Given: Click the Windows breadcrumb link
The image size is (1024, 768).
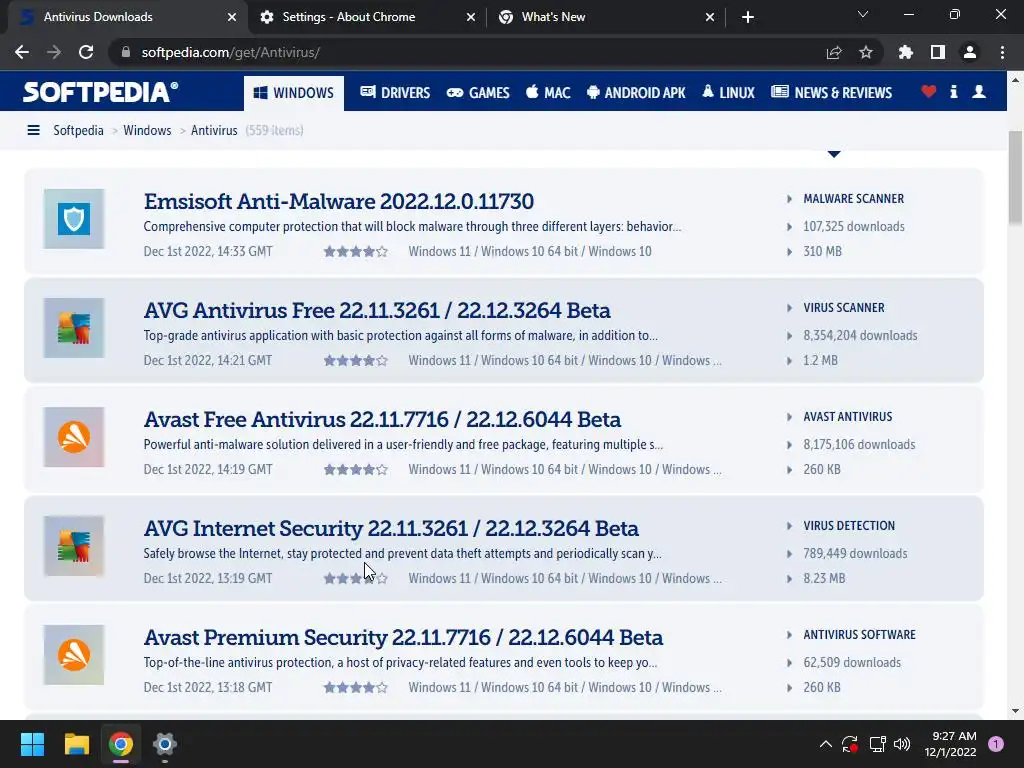Looking at the screenshot, I should click(147, 131).
